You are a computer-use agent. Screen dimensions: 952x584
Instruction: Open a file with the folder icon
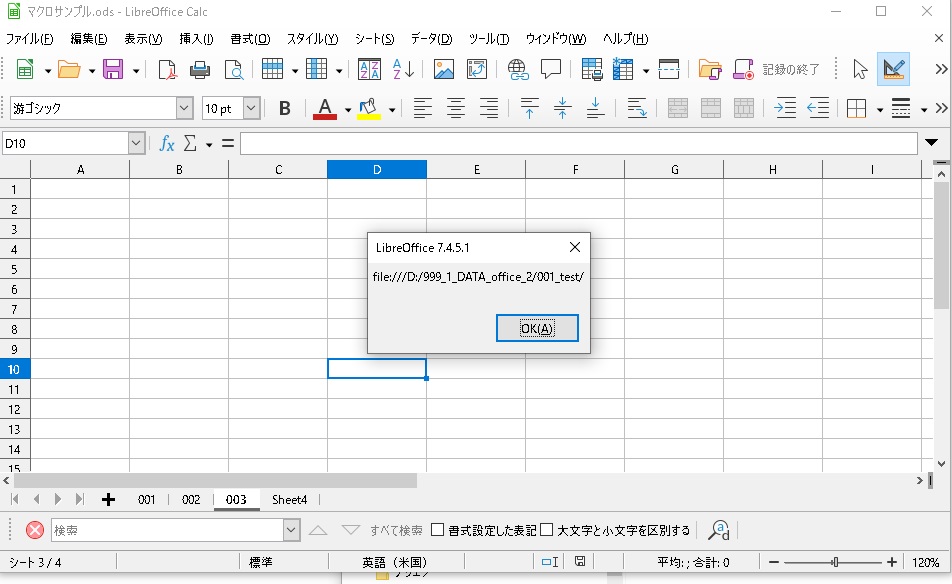[69, 70]
